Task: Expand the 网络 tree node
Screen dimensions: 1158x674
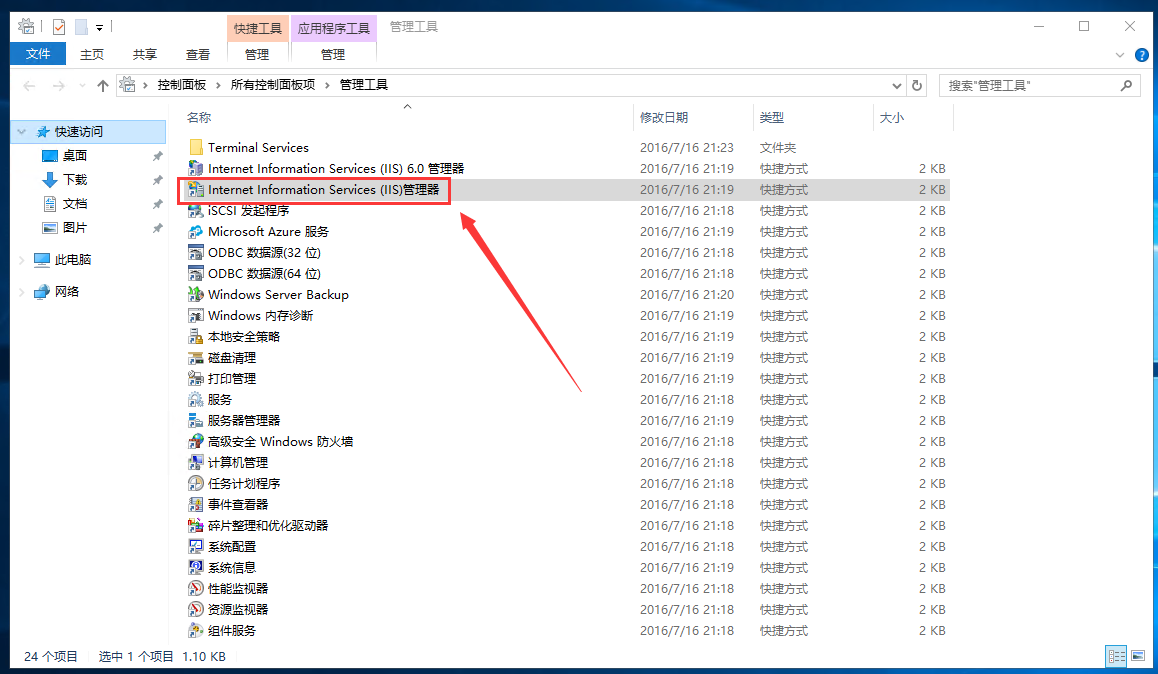Action: click(22, 292)
